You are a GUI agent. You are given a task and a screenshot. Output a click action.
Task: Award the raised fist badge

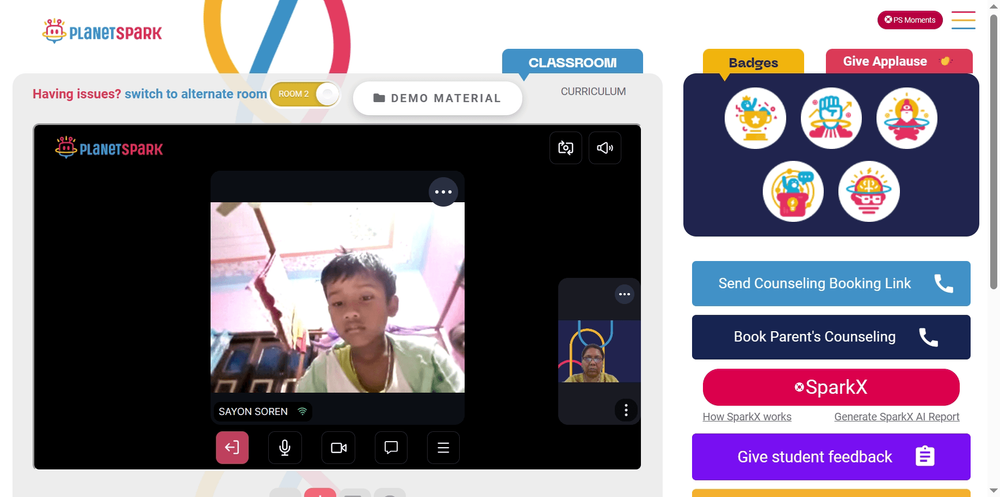point(831,118)
